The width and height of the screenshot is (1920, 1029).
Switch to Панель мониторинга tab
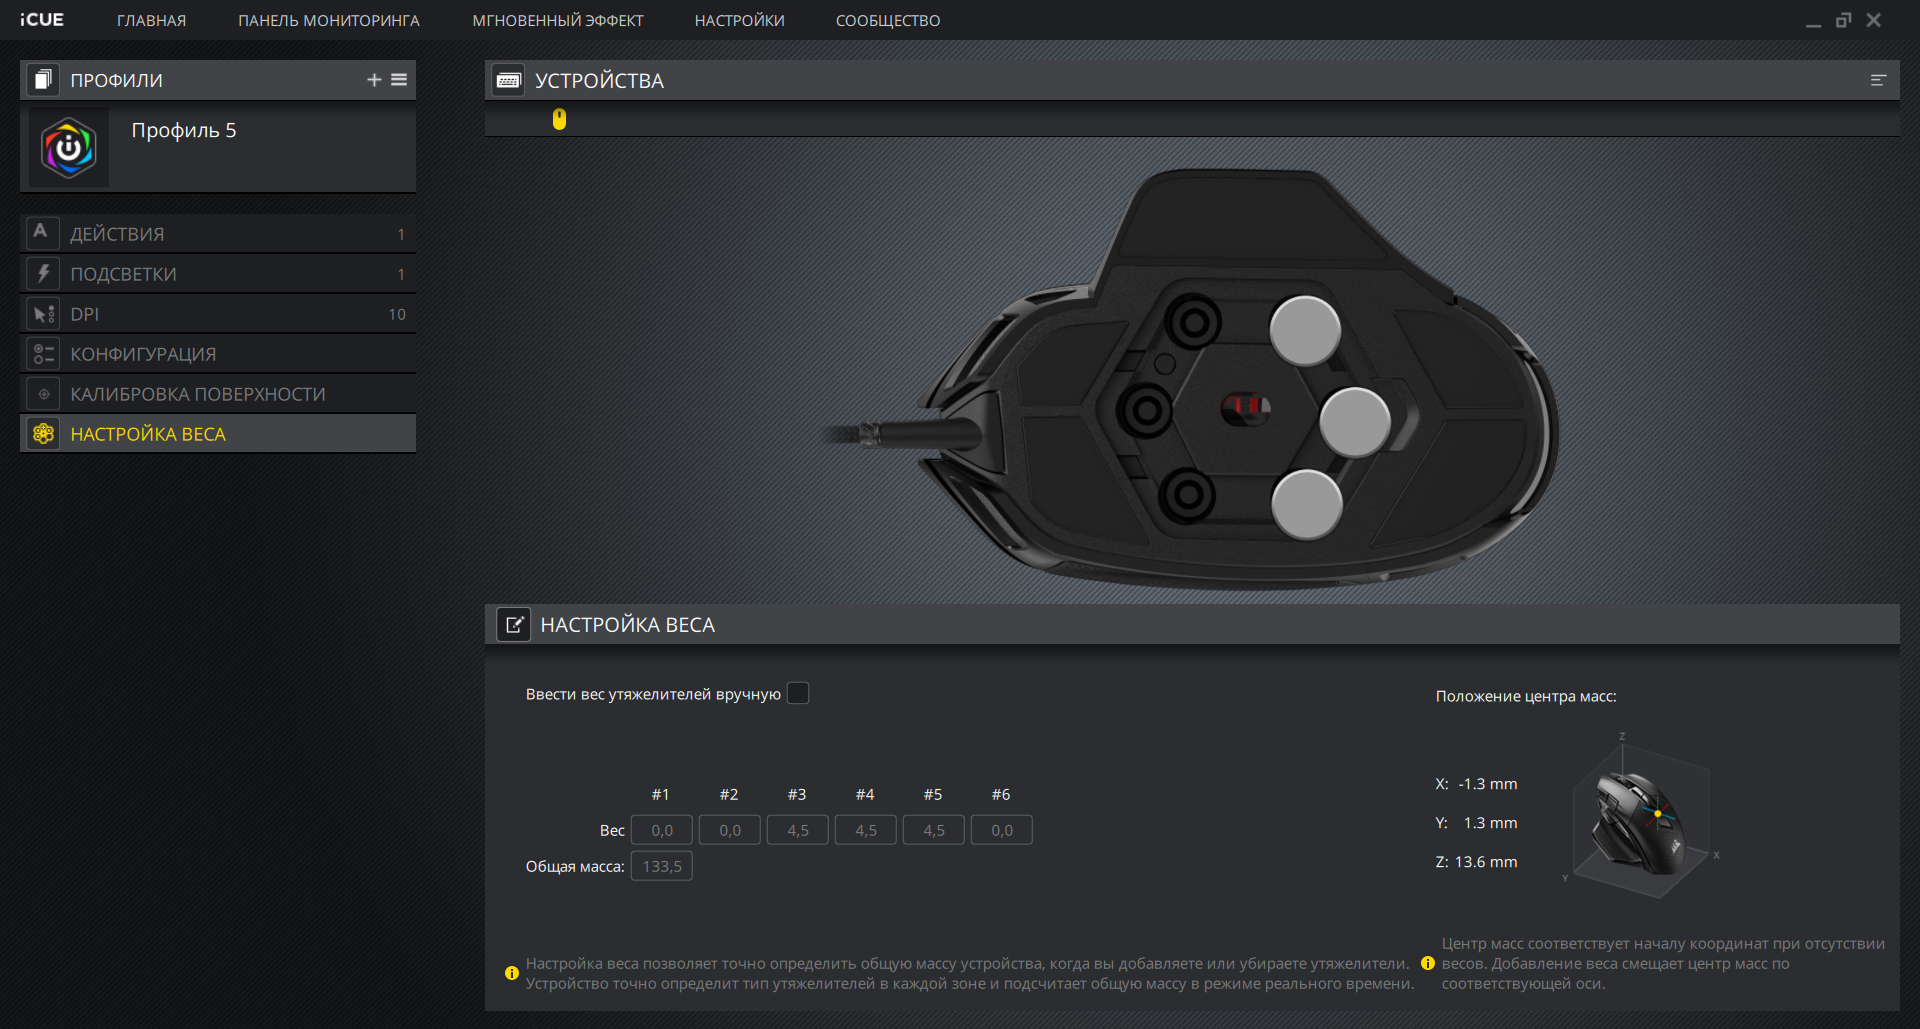click(x=328, y=20)
